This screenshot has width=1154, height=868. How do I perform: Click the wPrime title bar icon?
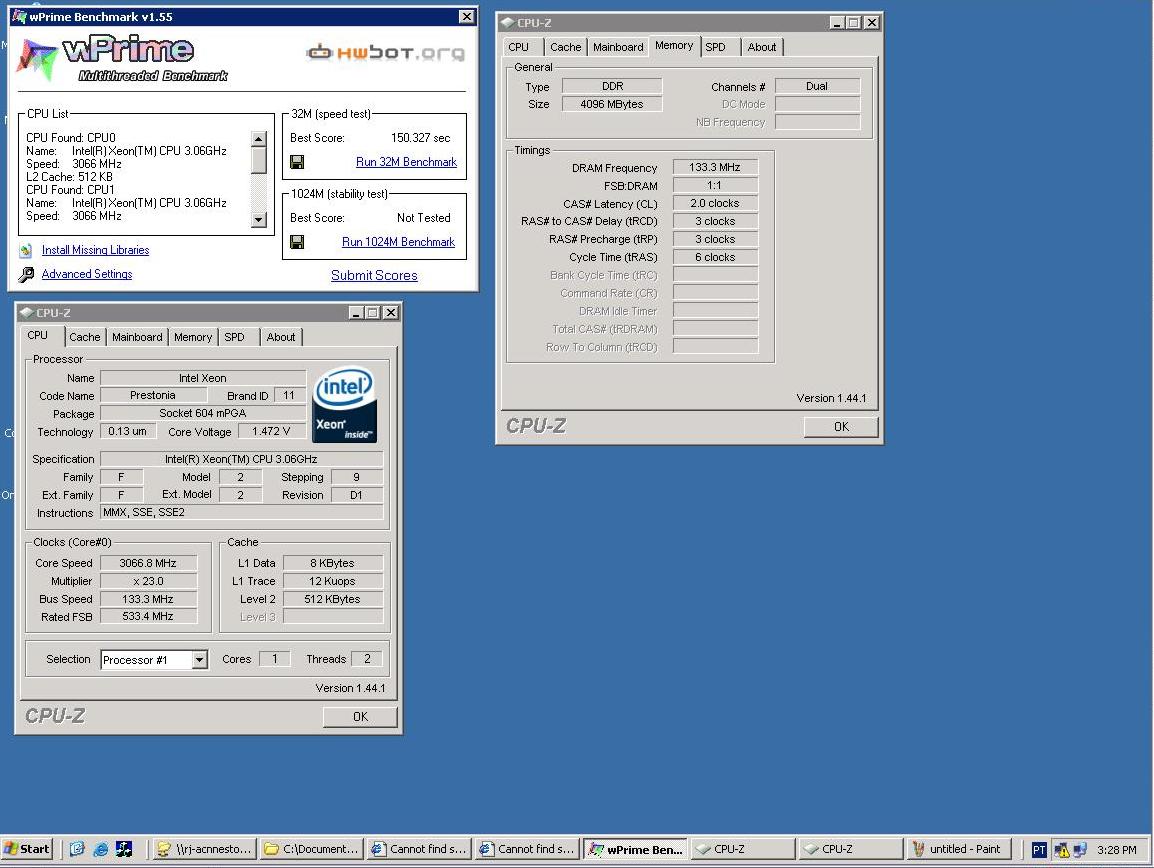[20, 16]
